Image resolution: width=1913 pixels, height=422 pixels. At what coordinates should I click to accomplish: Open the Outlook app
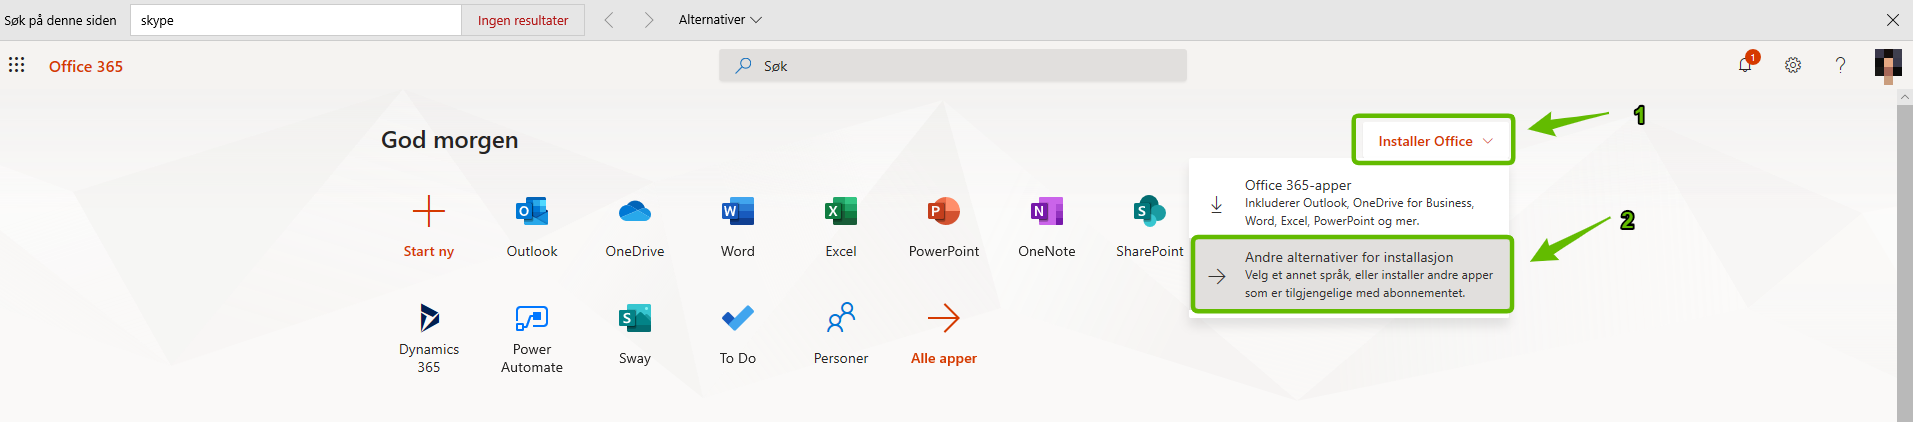(x=532, y=228)
